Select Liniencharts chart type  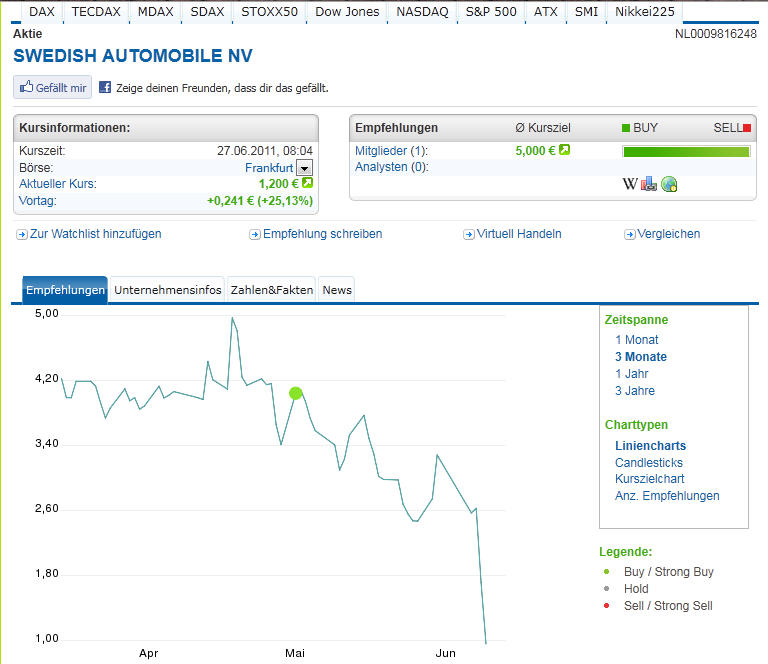tap(650, 446)
